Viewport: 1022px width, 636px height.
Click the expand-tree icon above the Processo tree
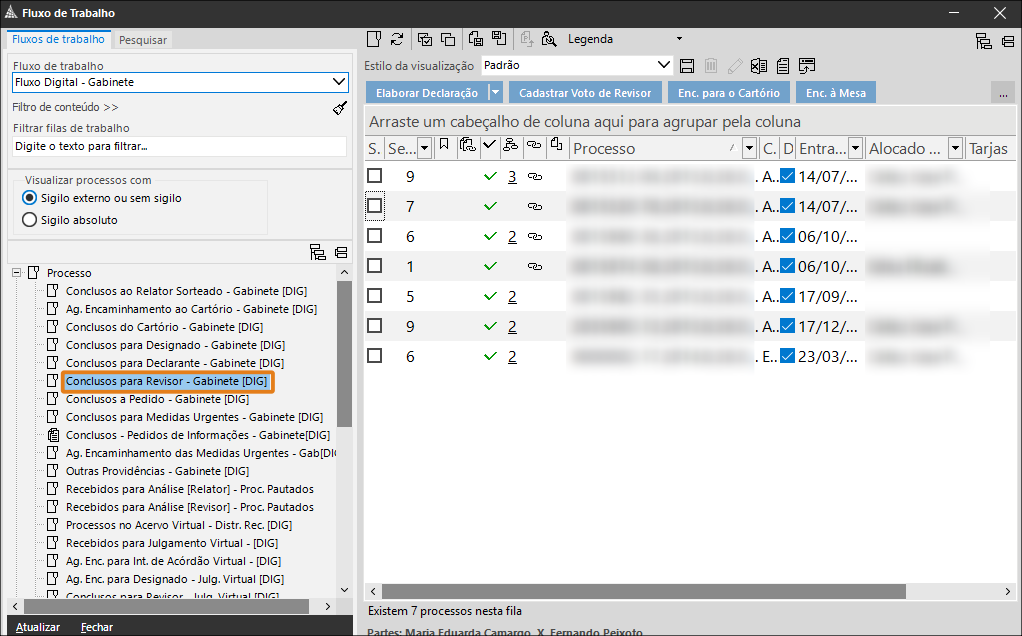coord(317,252)
